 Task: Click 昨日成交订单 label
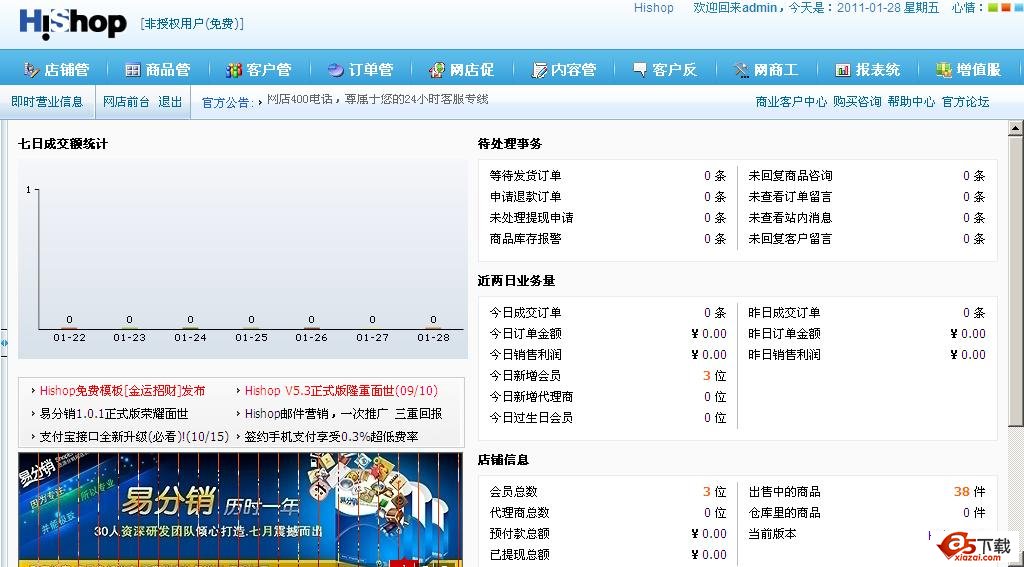[x=784, y=313]
